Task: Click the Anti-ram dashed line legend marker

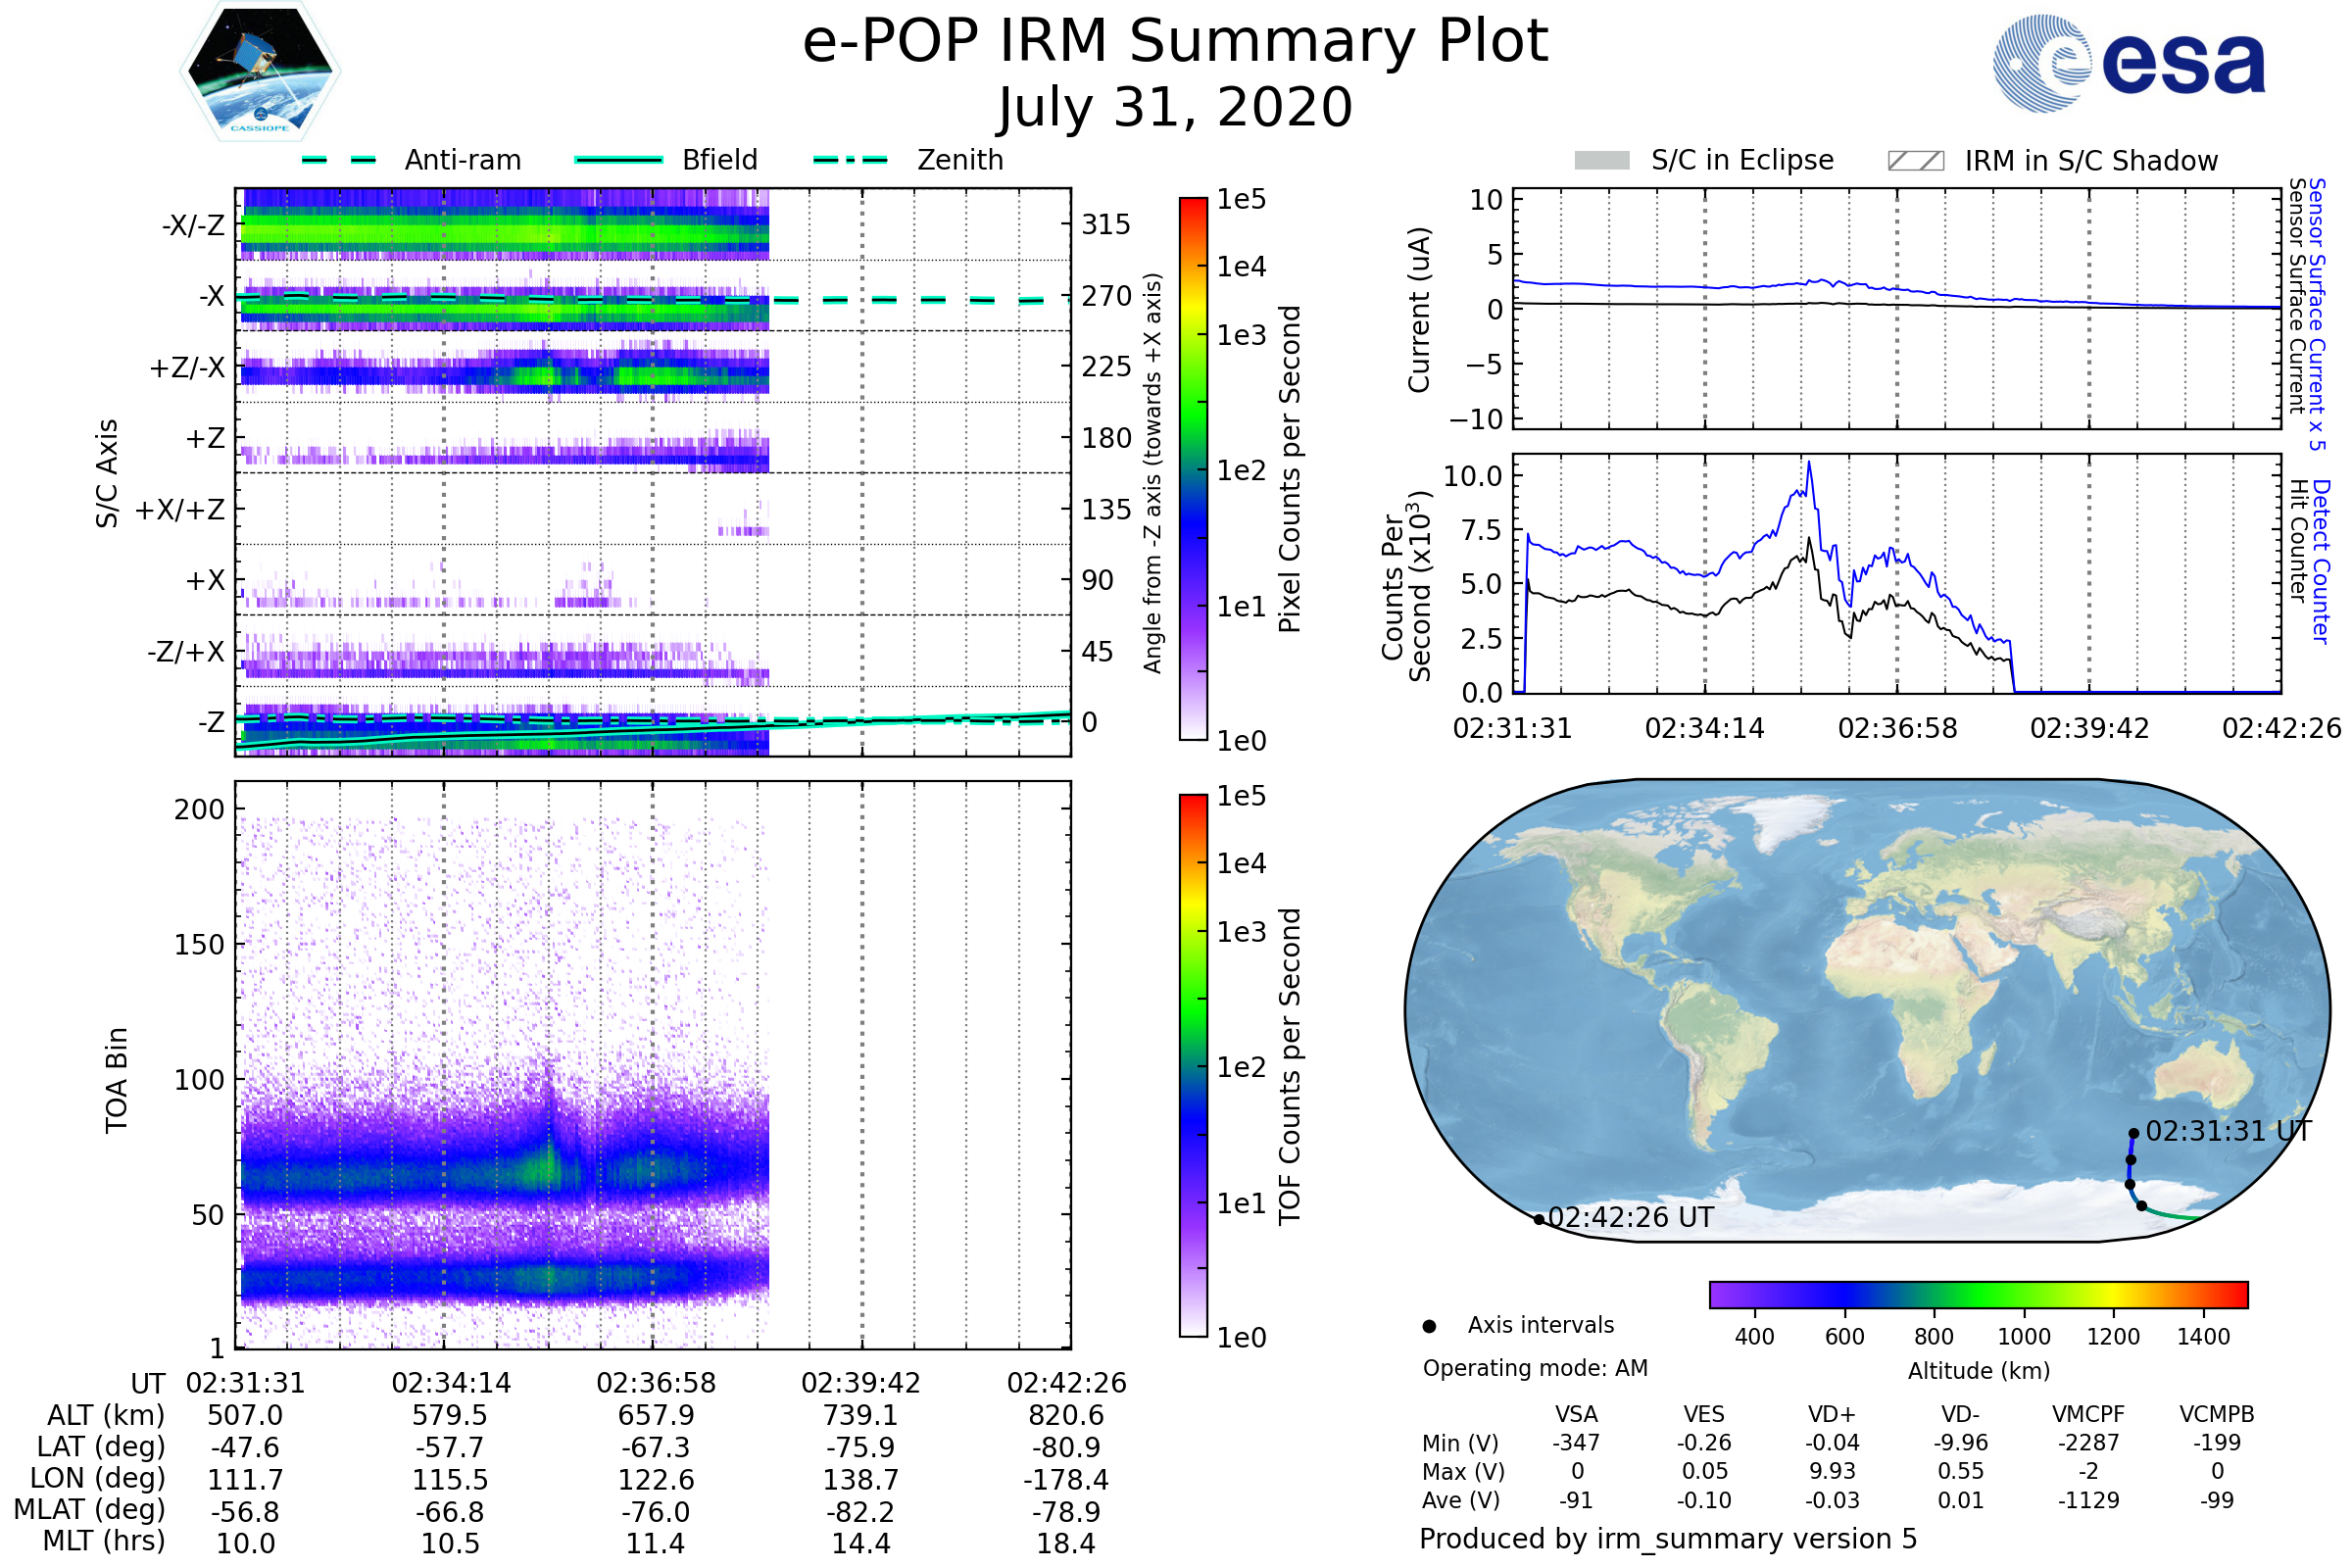Action: pos(339,160)
